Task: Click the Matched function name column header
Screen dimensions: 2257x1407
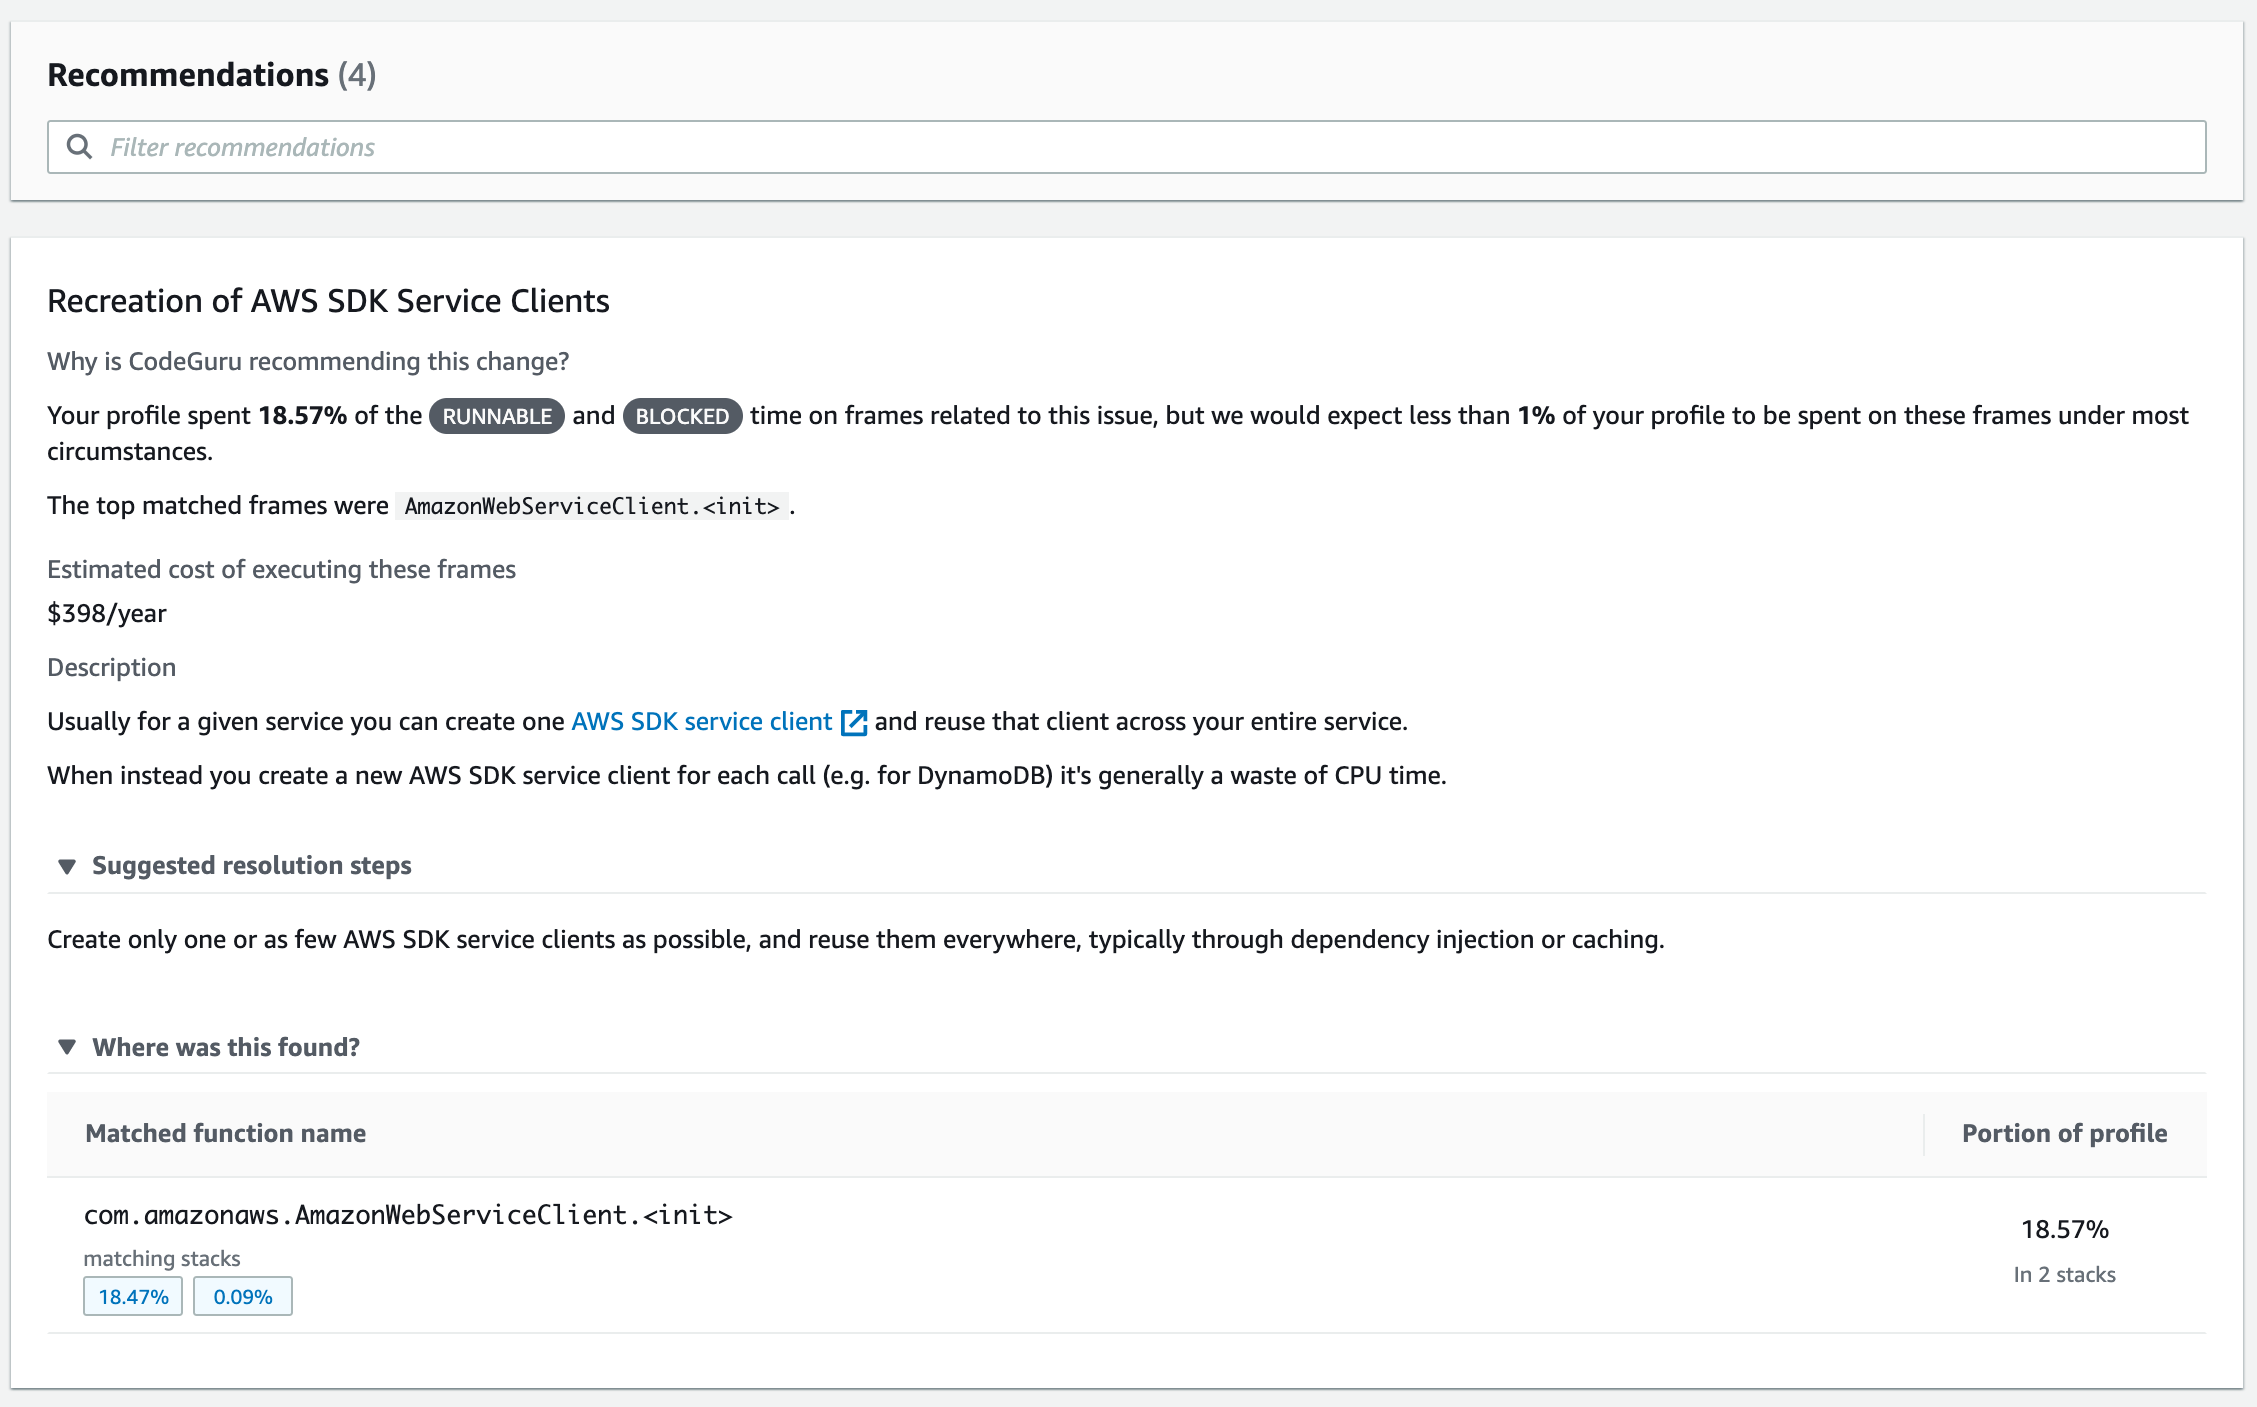Action: (x=225, y=1133)
